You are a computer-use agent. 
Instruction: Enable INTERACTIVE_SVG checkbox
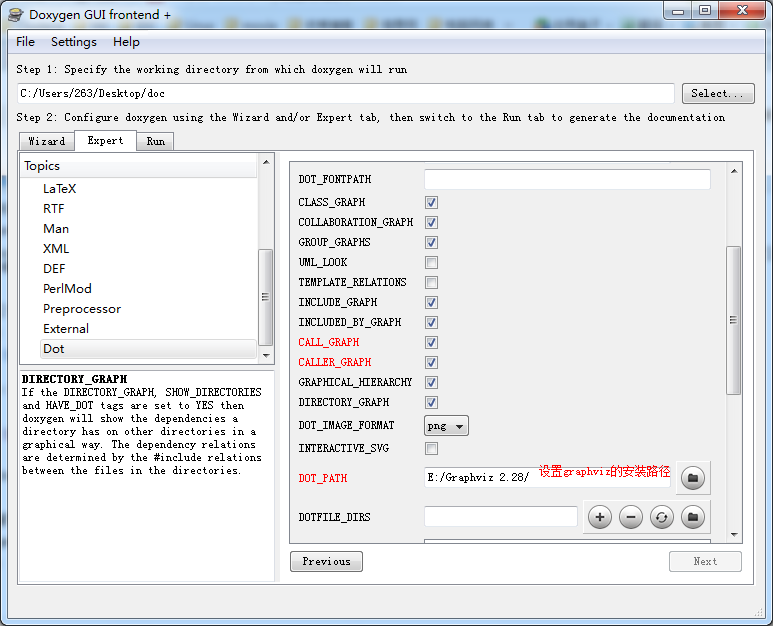pos(431,449)
